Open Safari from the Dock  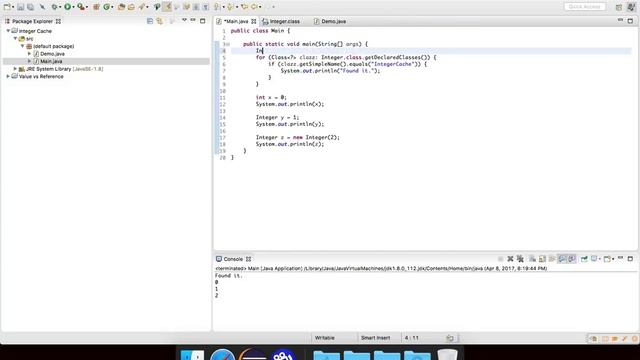pos(222,355)
